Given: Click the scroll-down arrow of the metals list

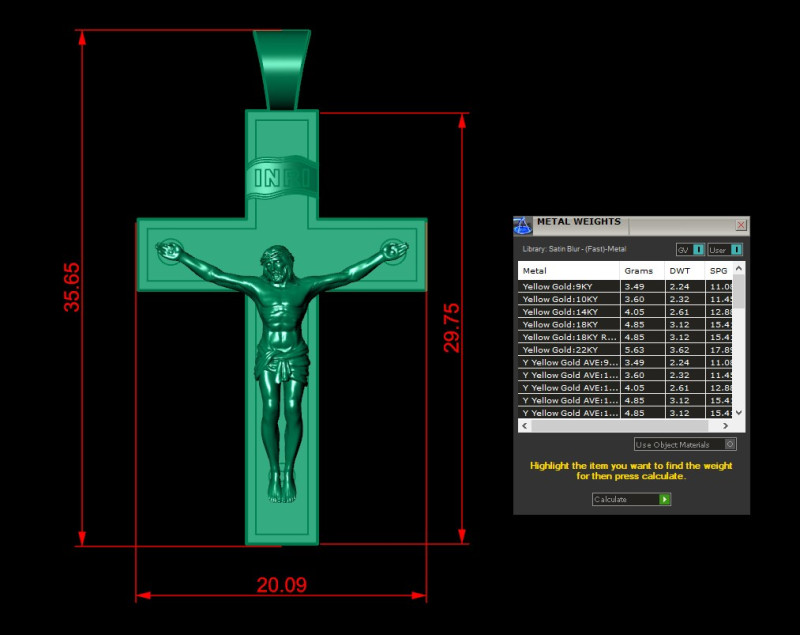Looking at the screenshot, I should click(x=737, y=413).
